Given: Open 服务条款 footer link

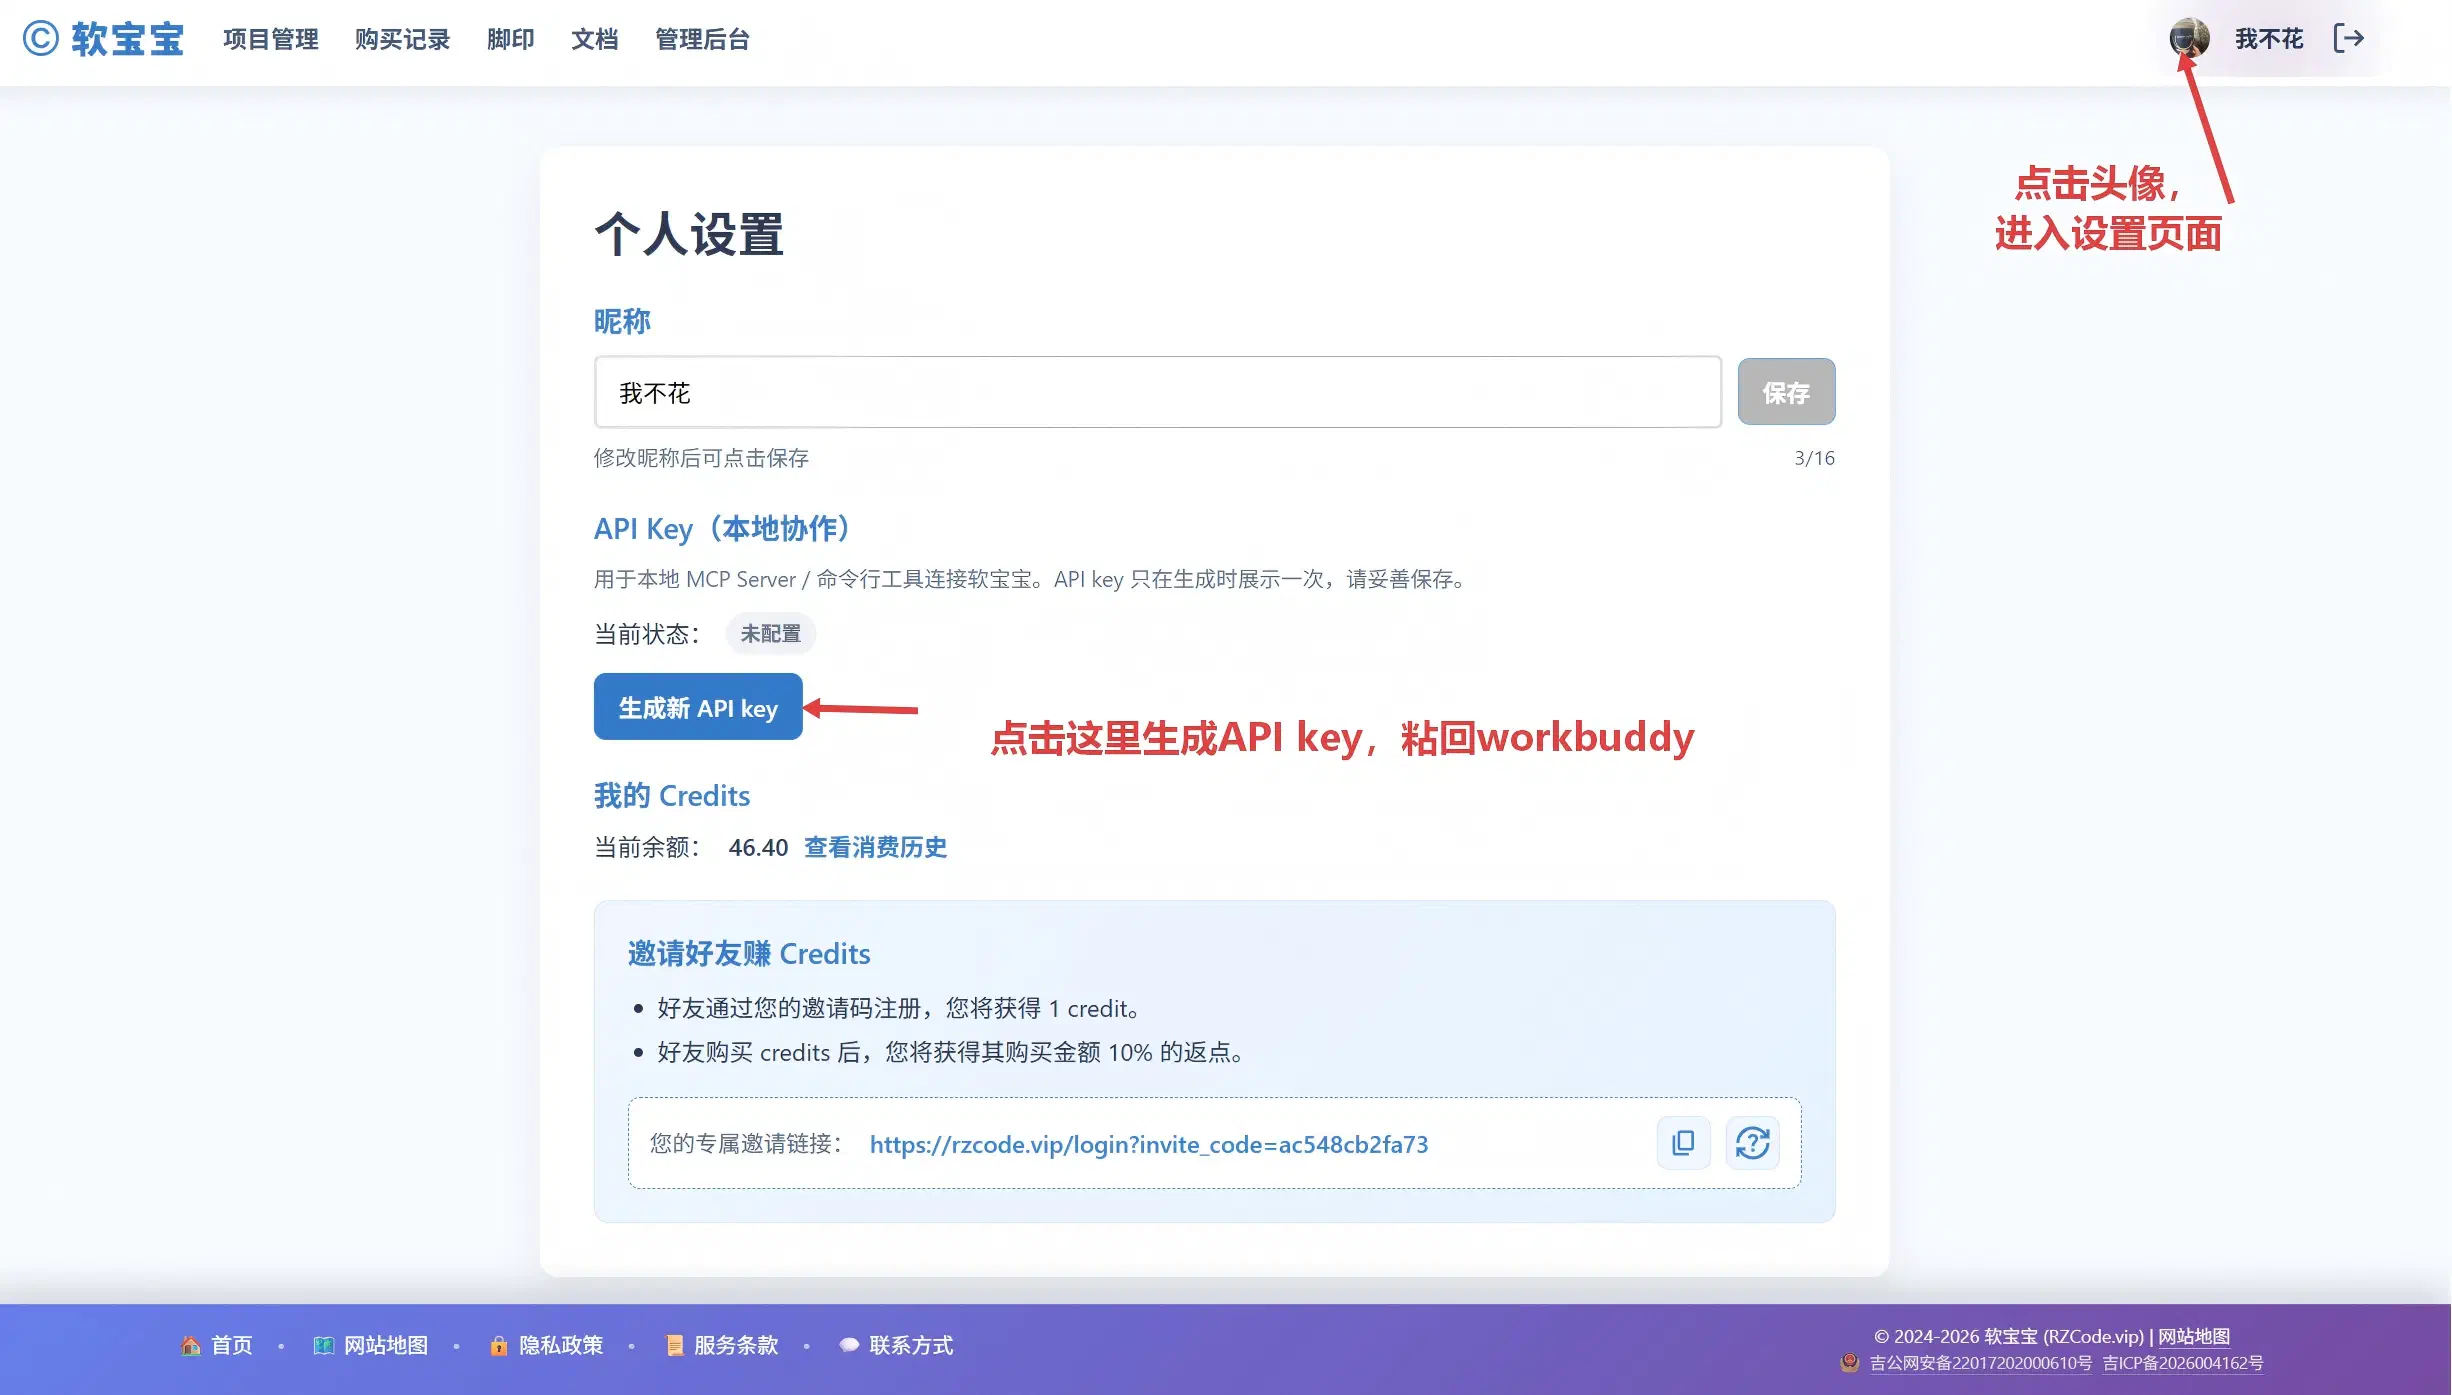Looking at the screenshot, I should click(x=722, y=1346).
